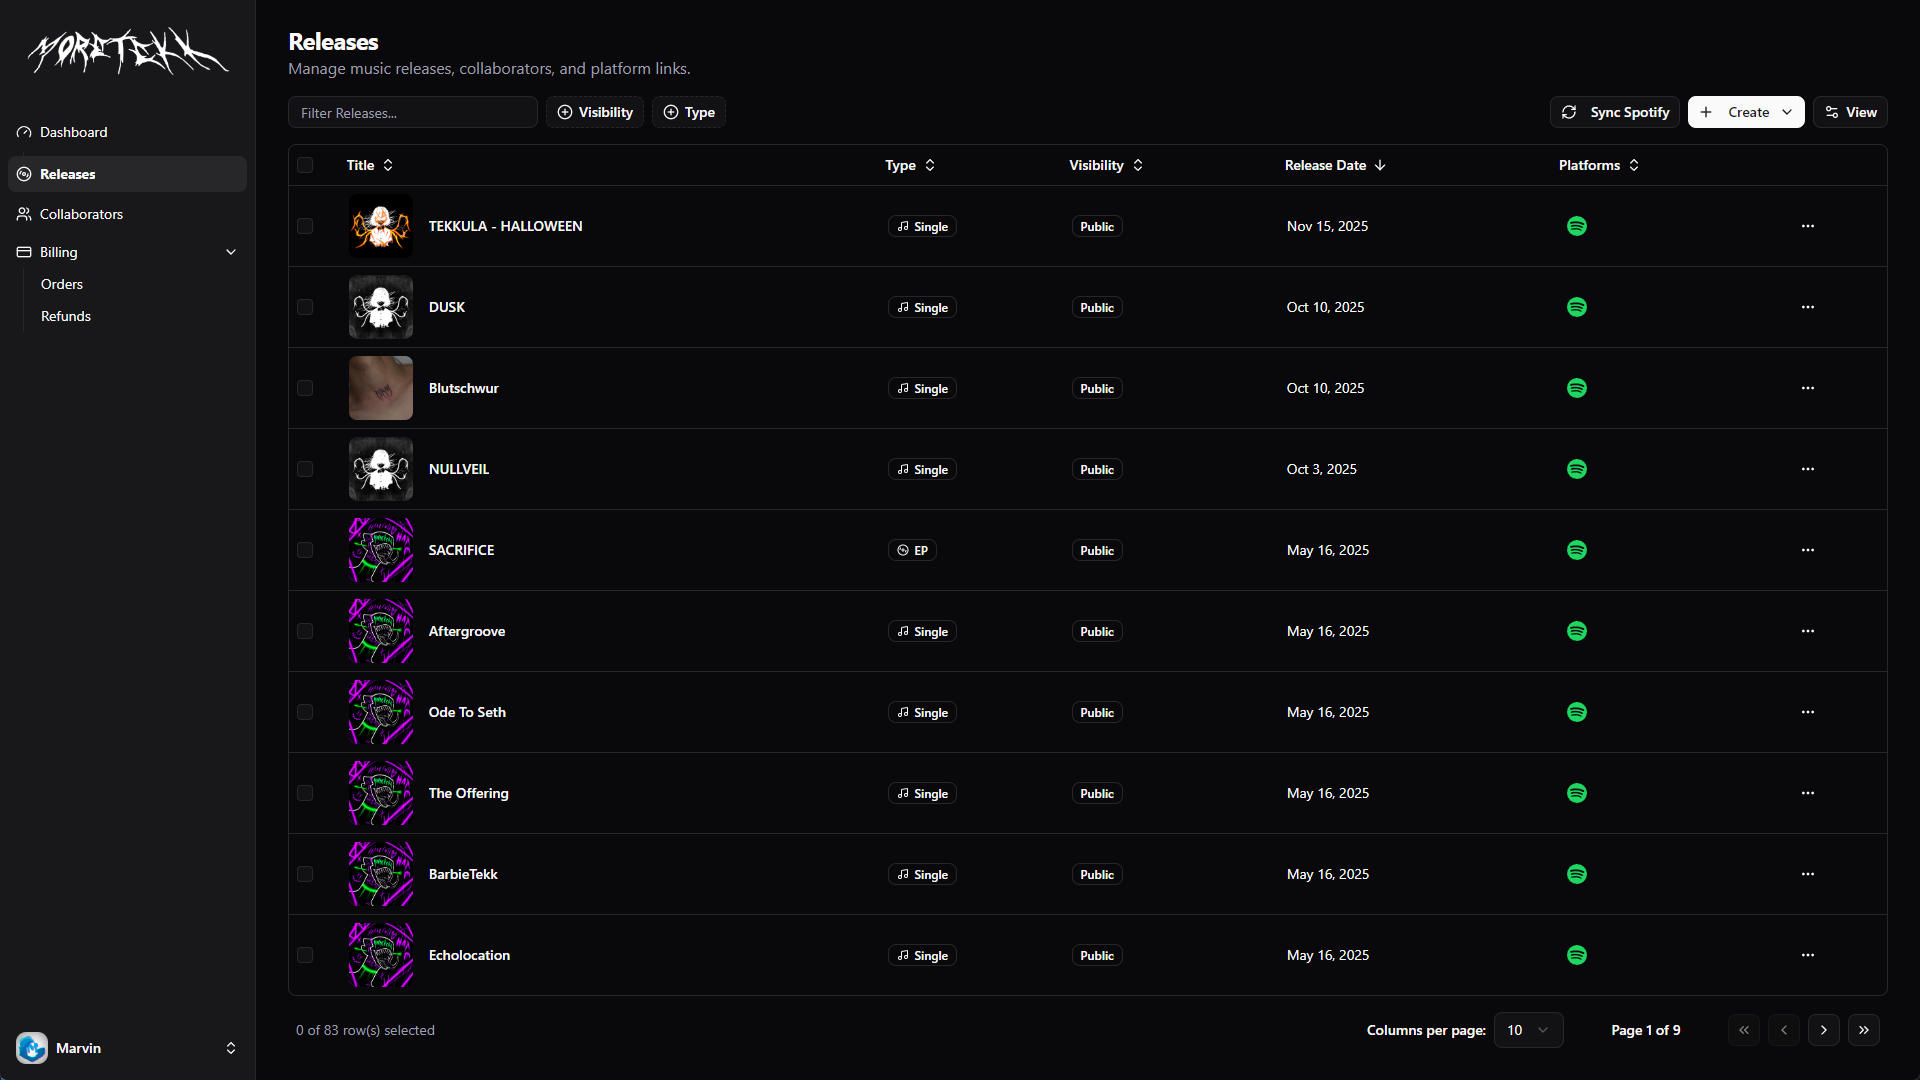Click the Dashboard speedometer icon in the sidebar

click(23, 131)
